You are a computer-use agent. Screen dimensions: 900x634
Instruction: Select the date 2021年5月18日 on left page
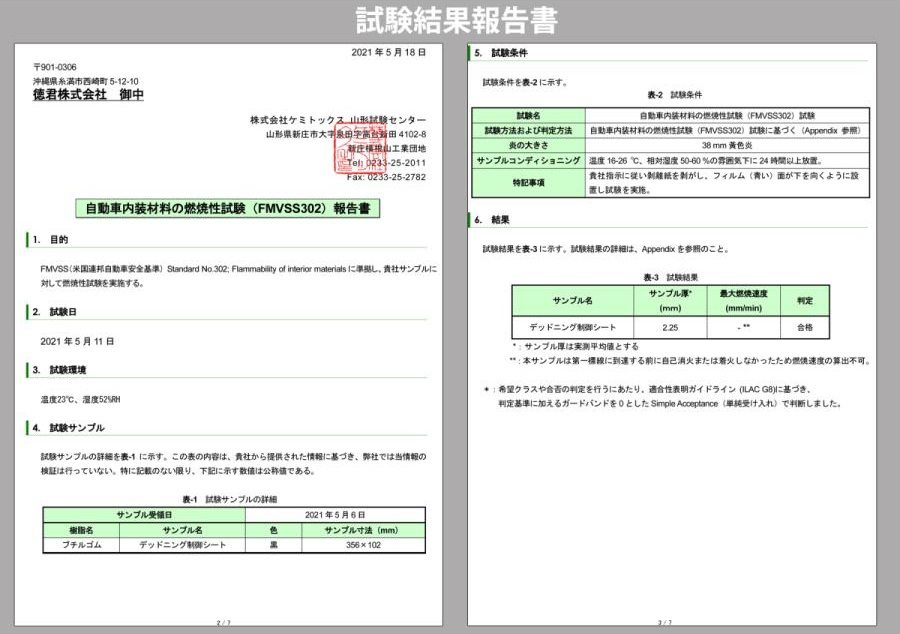pyautogui.click(x=389, y=52)
